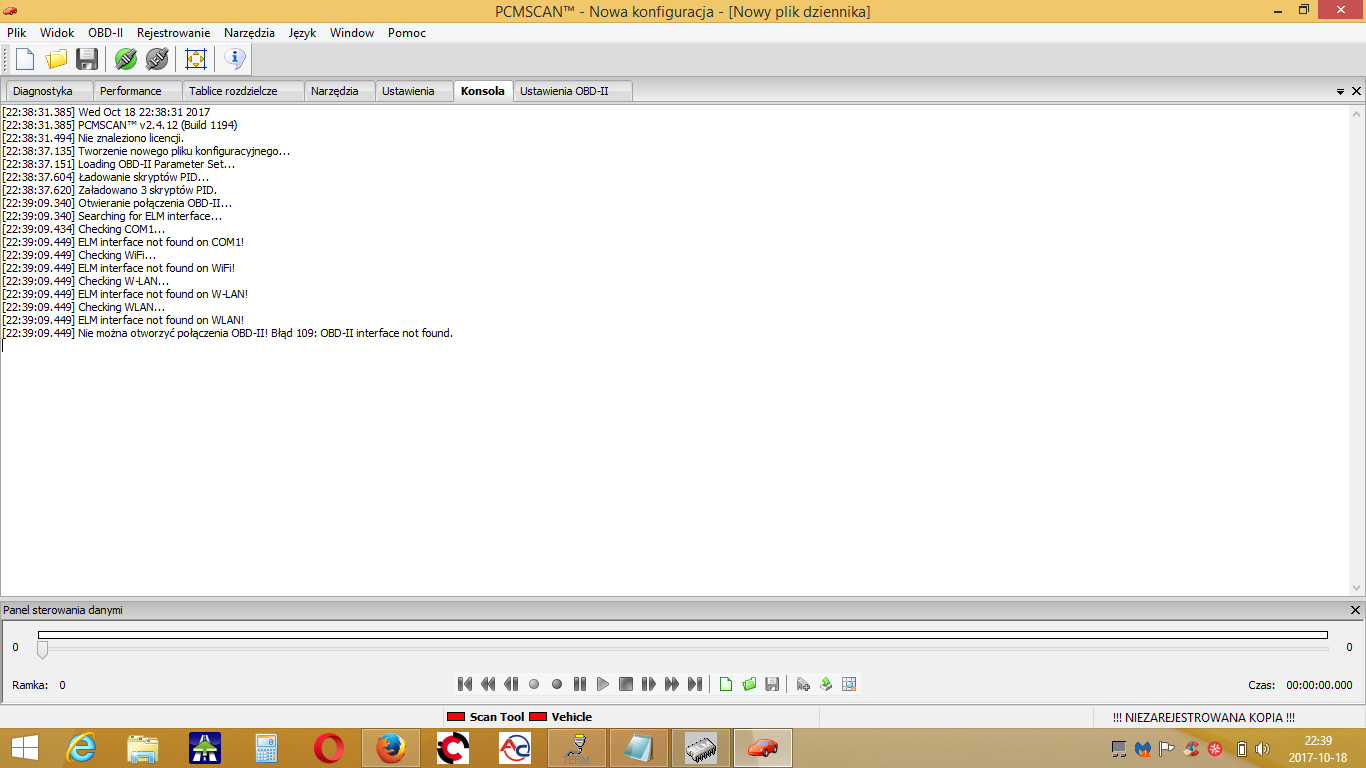
Task: Play the data log
Action: [x=603, y=684]
